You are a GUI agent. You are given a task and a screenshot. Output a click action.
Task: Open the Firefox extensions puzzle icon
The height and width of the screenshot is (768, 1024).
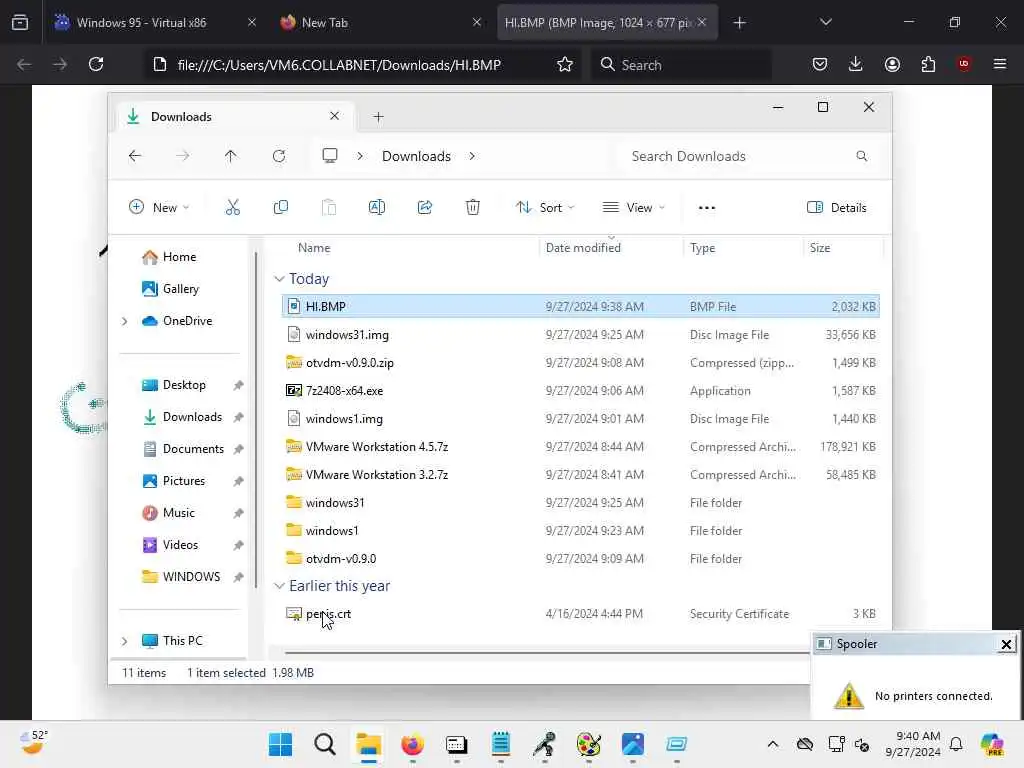pos(928,64)
